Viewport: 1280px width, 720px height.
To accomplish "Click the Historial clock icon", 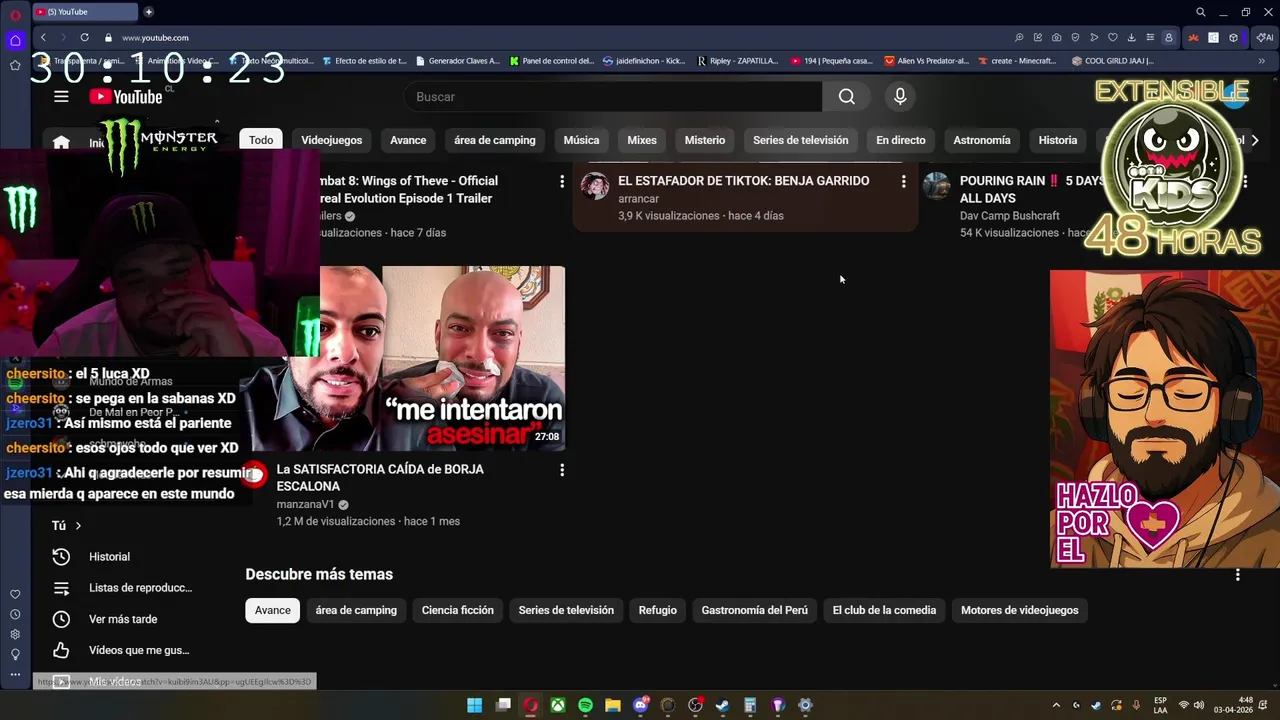I will coord(61,557).
